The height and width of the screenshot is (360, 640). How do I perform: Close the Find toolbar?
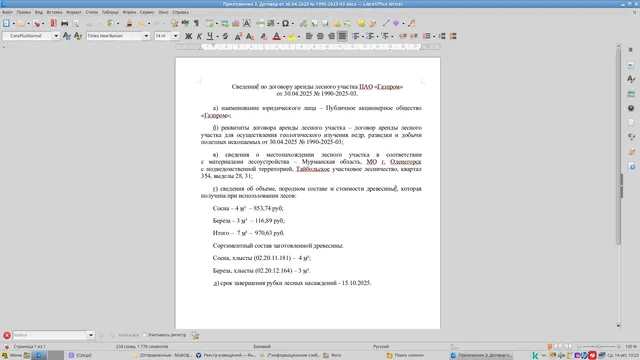coord(7,335)
